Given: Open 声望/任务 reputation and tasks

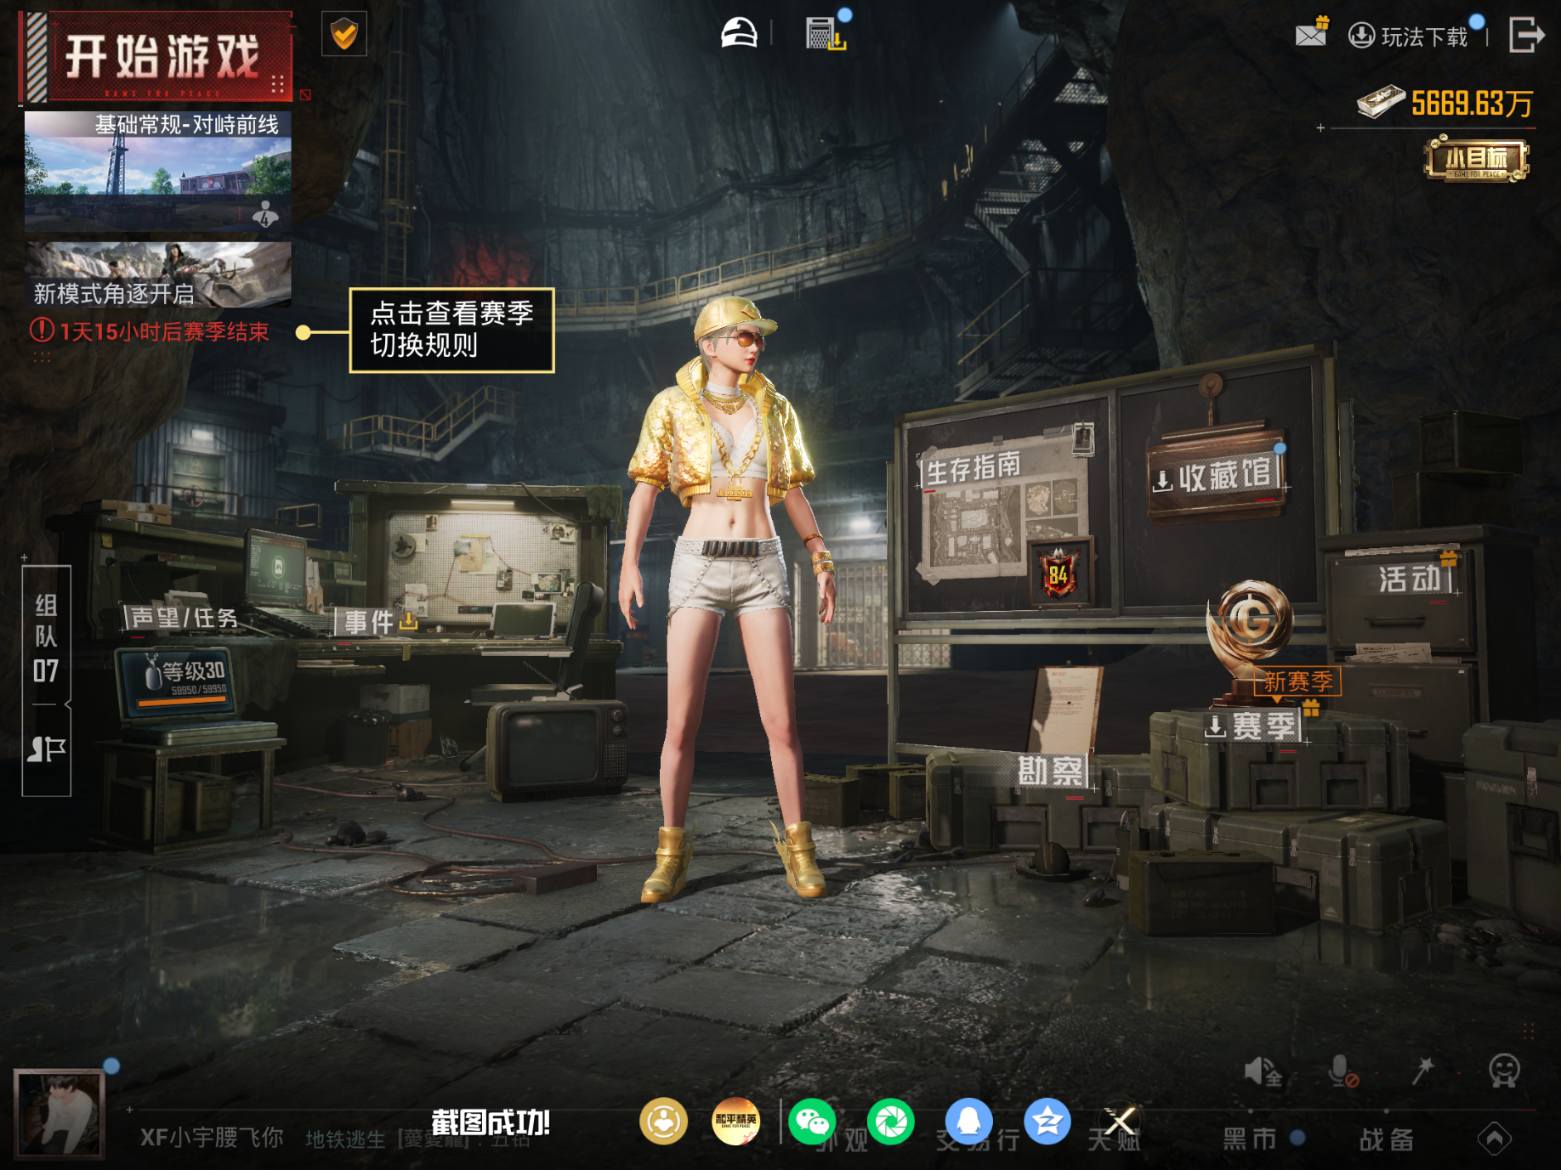Looking at the screenshot, I should tap(184, 618).
